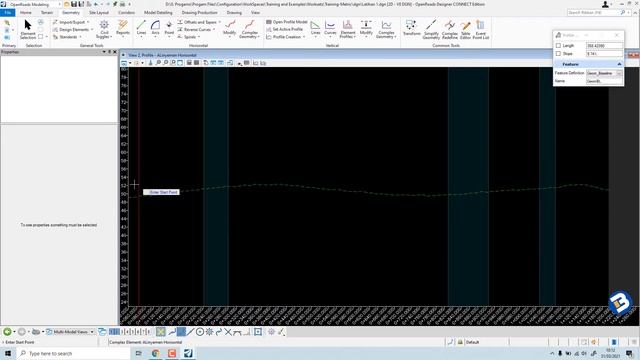
Task: Click the Windows Start button
Action: (x=8, y=353)
